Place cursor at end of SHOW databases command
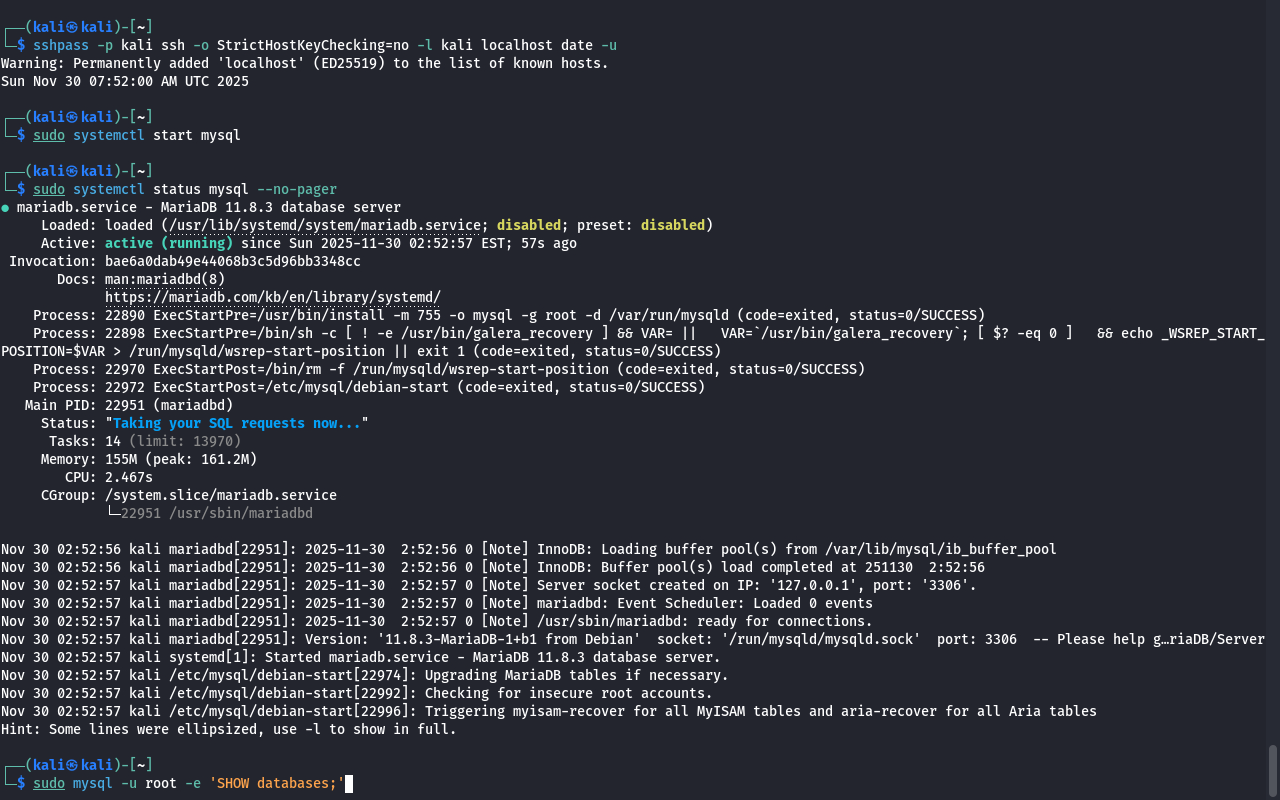The width and height of the screenshot is (1280, 800). 347,783
